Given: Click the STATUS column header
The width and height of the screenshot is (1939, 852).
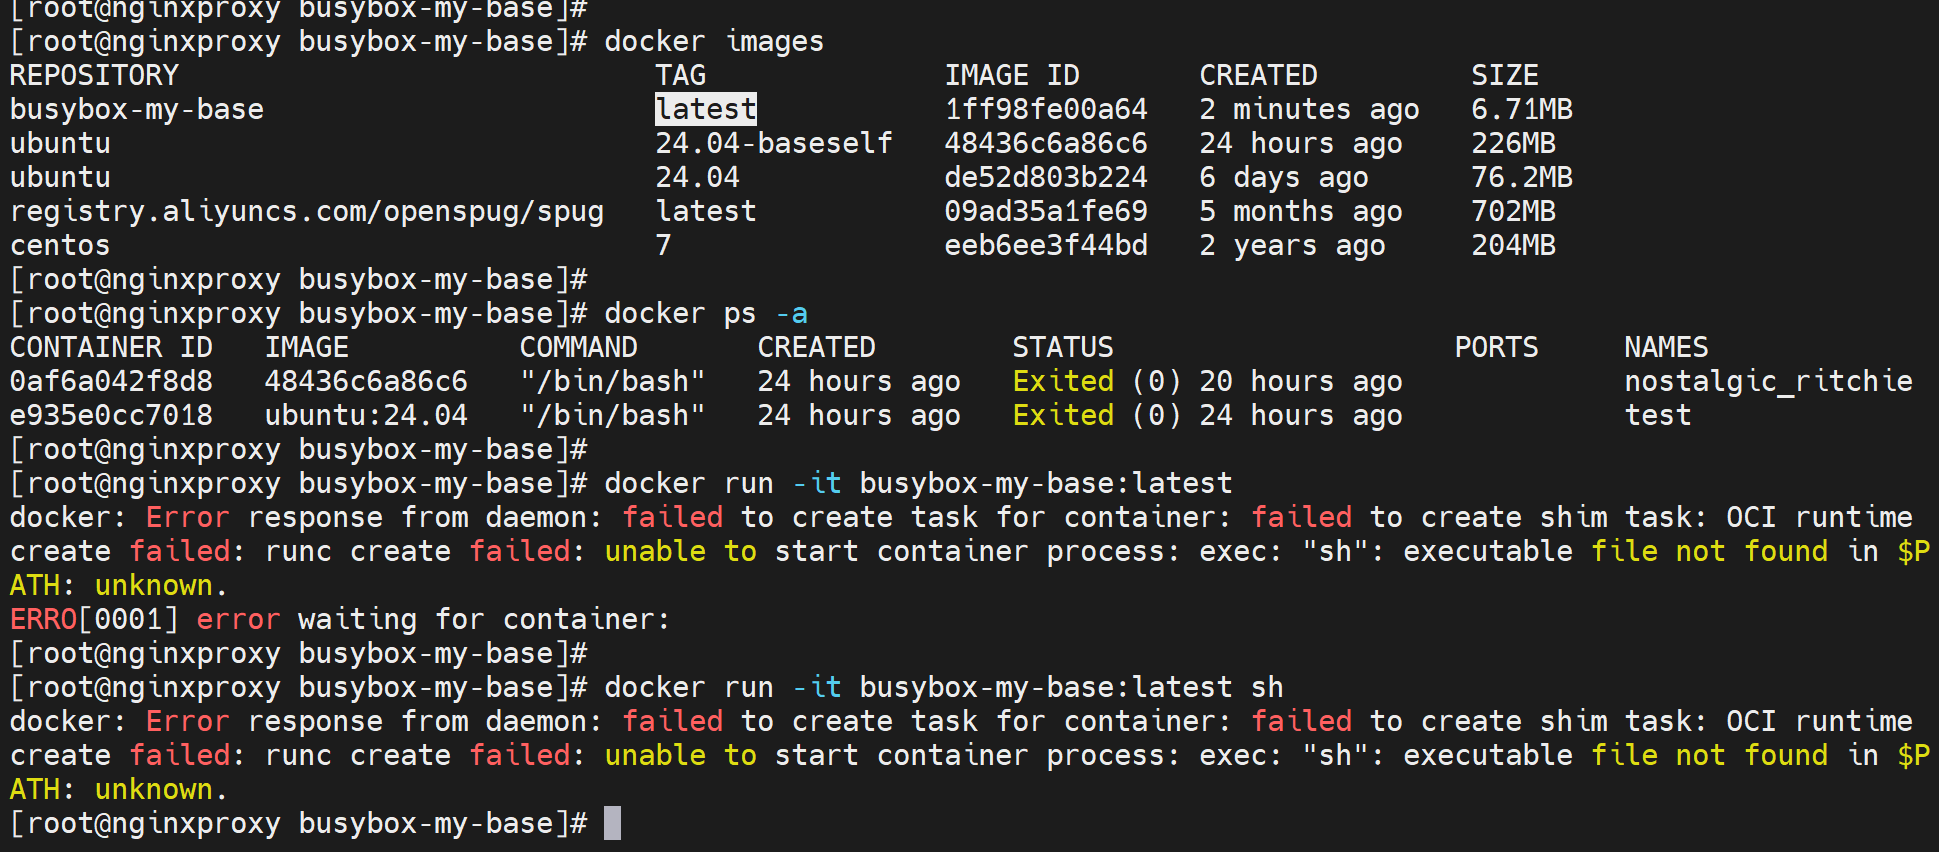Looking at the screenshot, I should 1062,347.
